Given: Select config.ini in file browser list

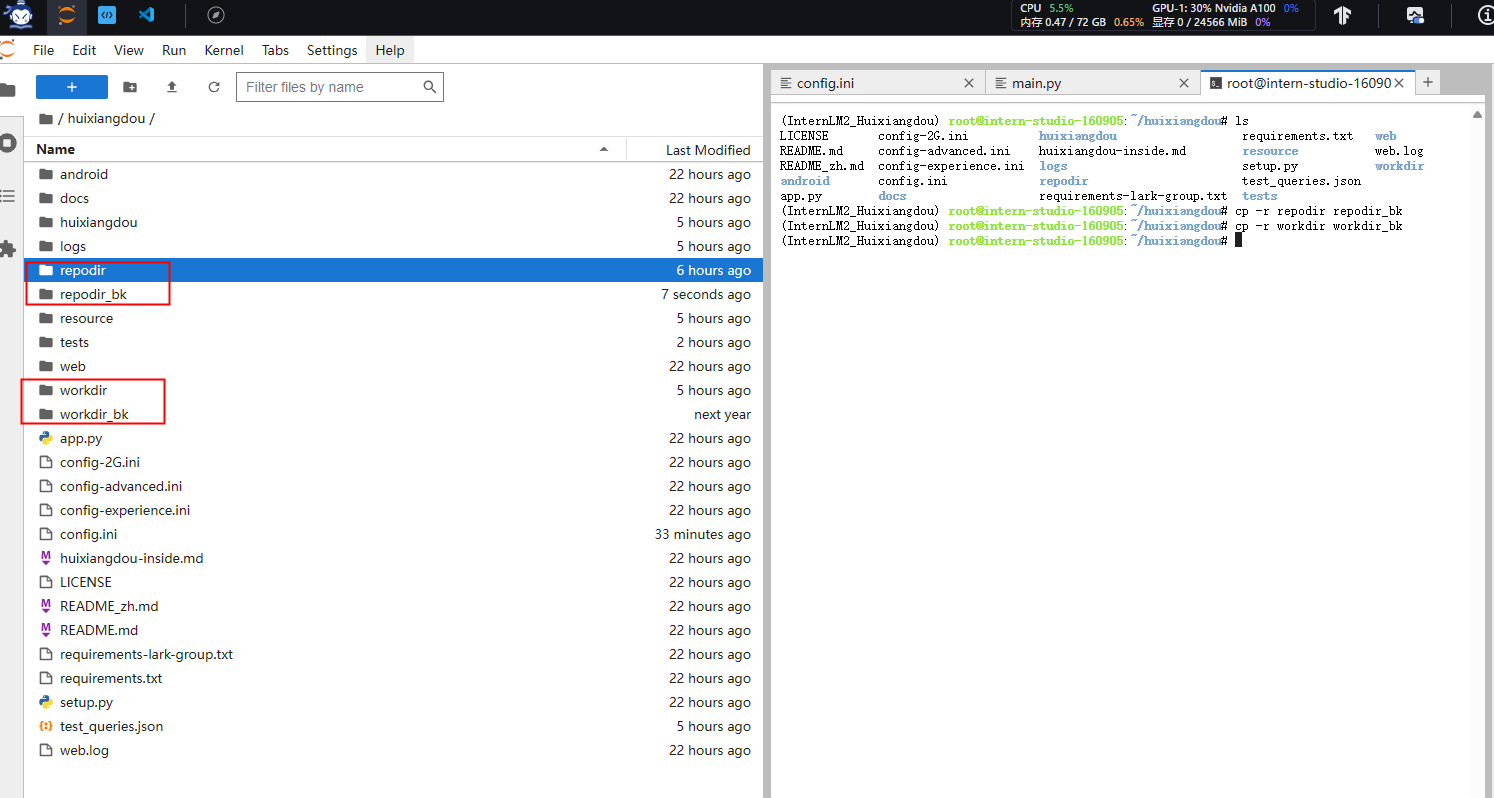Looking at the screenshot, I should [395, 534].
